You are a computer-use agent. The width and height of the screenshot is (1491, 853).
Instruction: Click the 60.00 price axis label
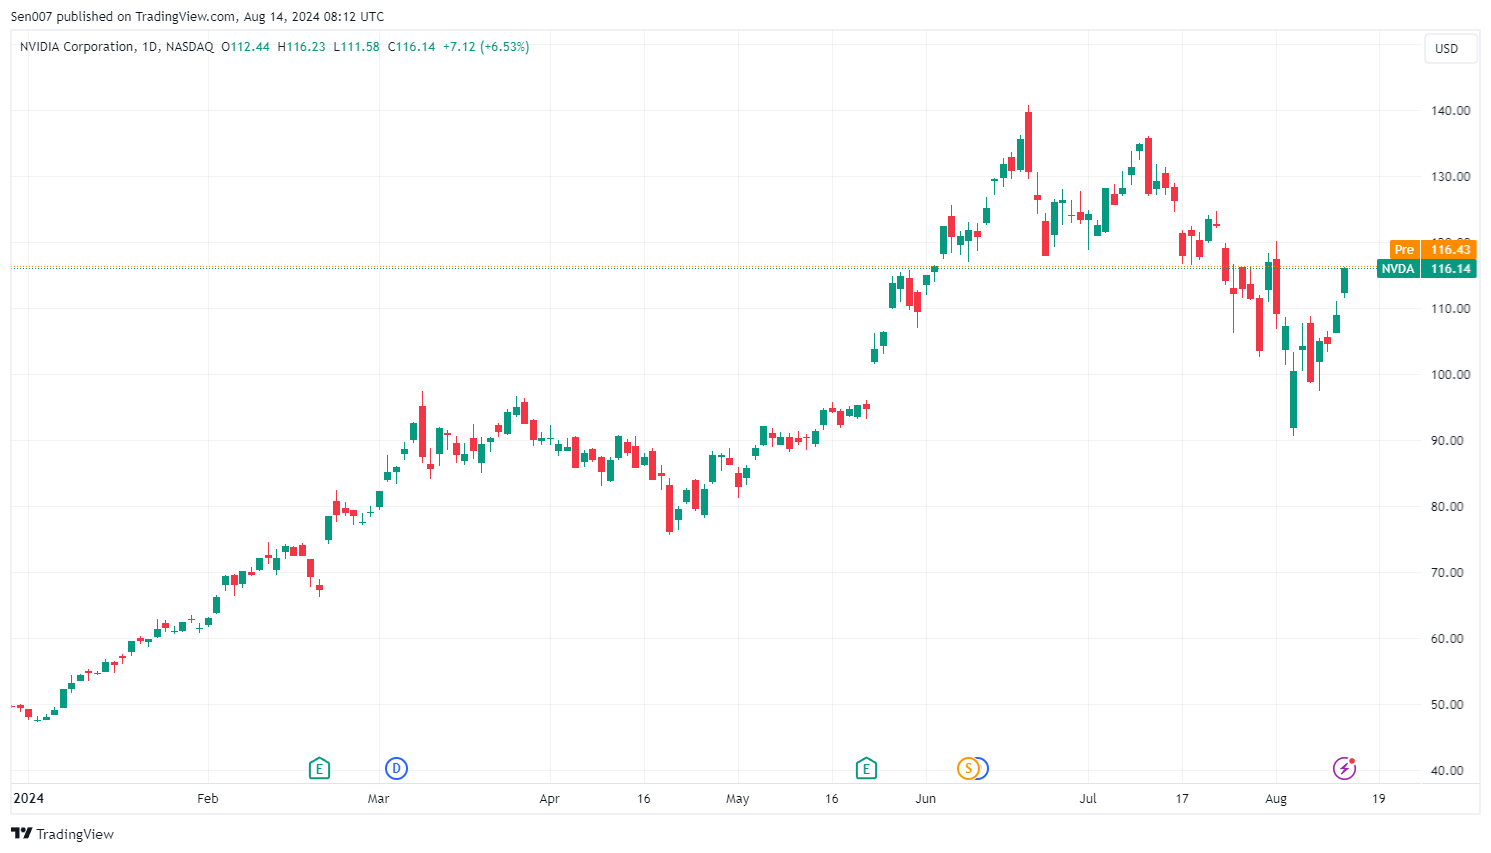click(1450, 638)
